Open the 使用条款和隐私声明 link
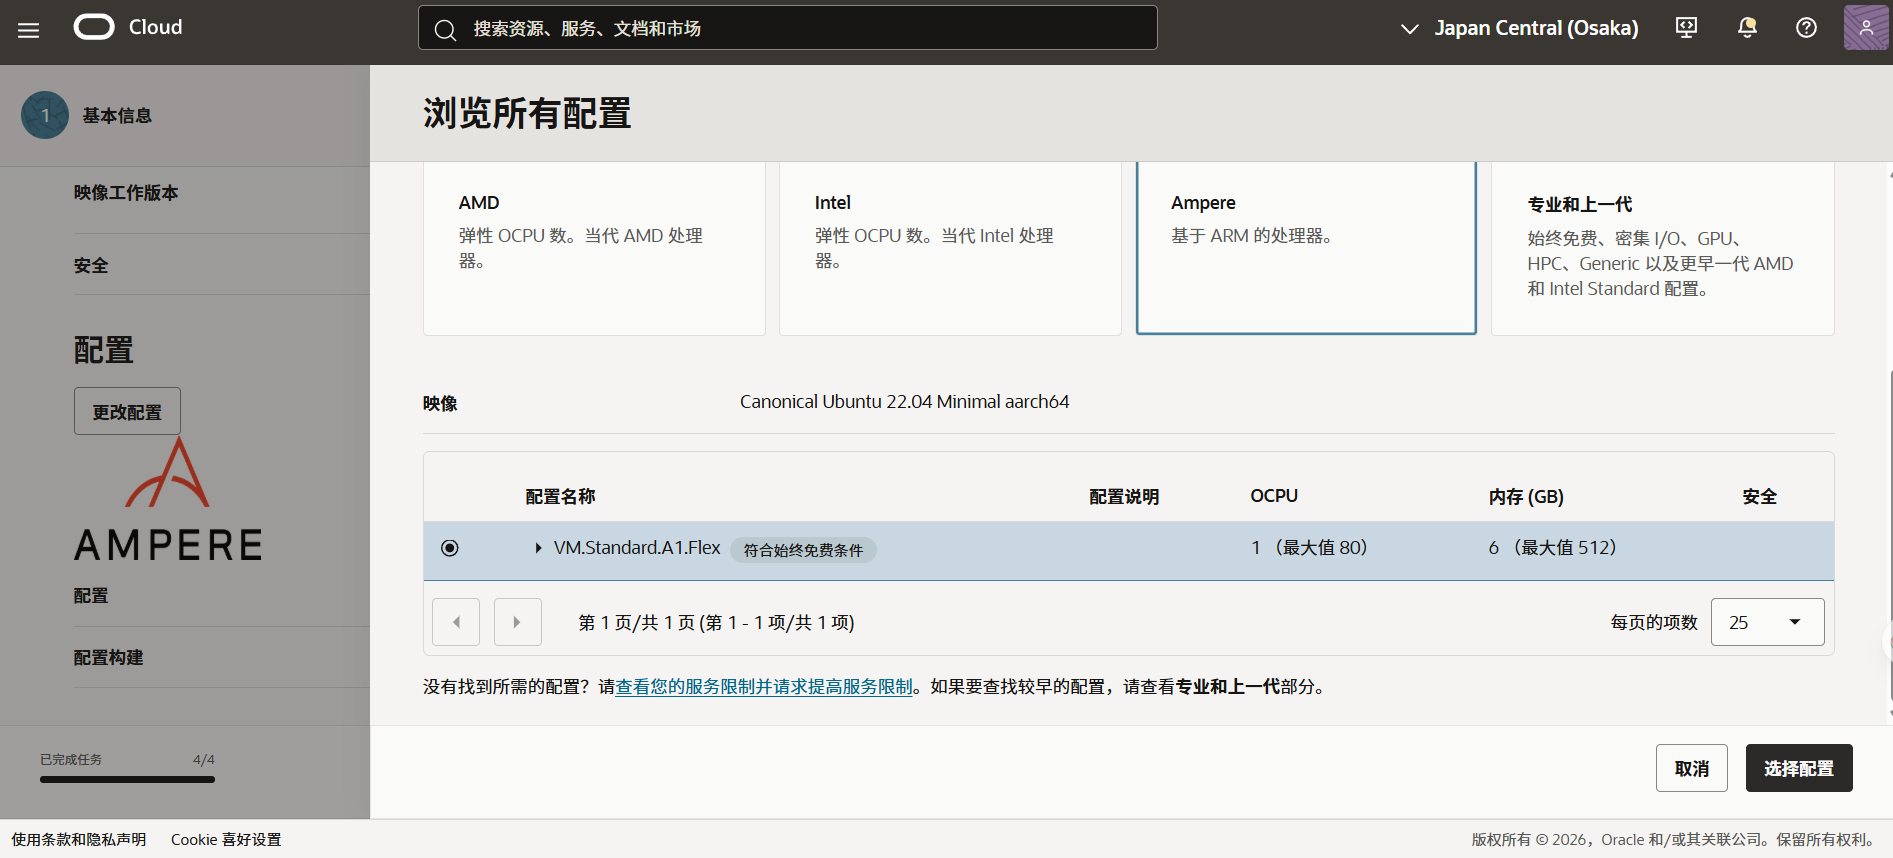 [x=79, y=840]
